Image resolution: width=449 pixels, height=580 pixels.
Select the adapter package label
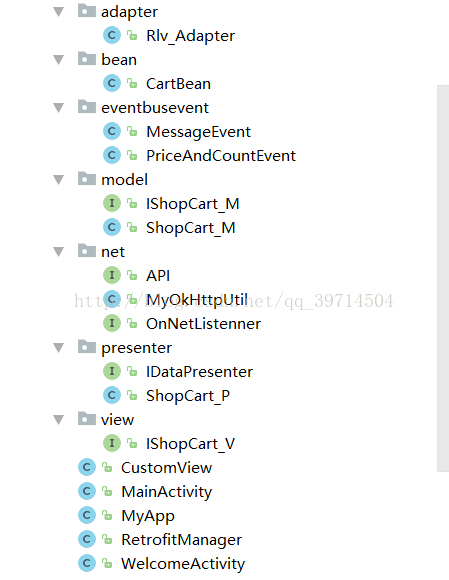pyautogui.click(x=129, y=12)
